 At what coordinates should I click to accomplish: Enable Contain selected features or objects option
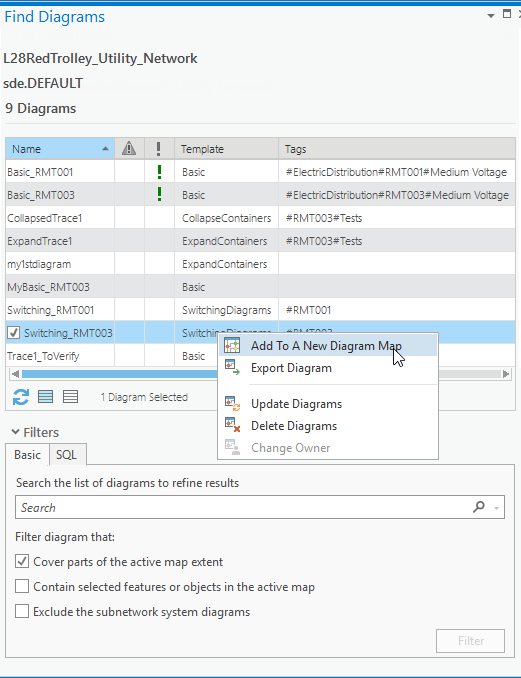pyautogui.click(x=22, y=586)
